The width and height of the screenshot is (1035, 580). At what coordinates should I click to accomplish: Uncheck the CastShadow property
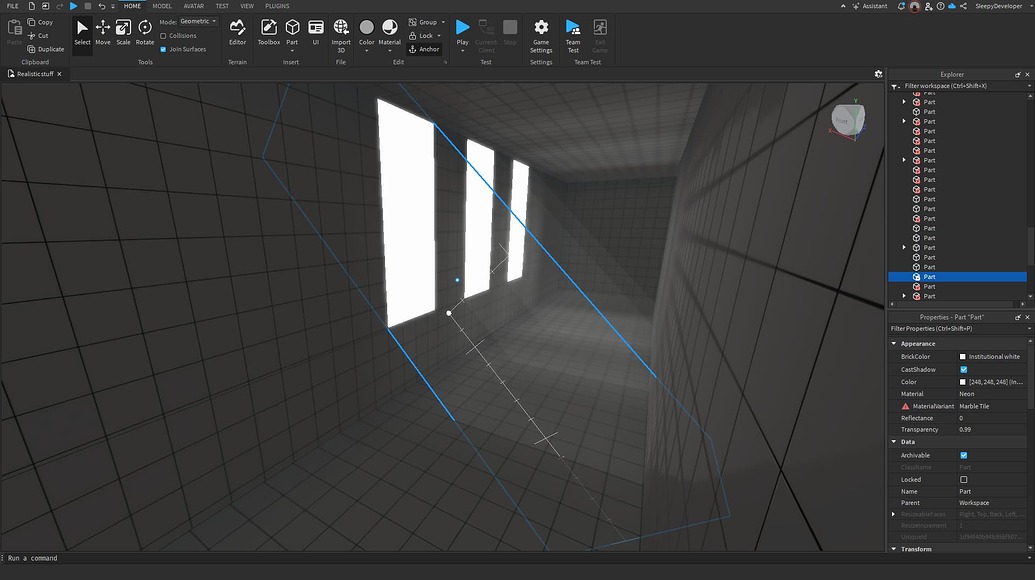[x=963, y=369]
